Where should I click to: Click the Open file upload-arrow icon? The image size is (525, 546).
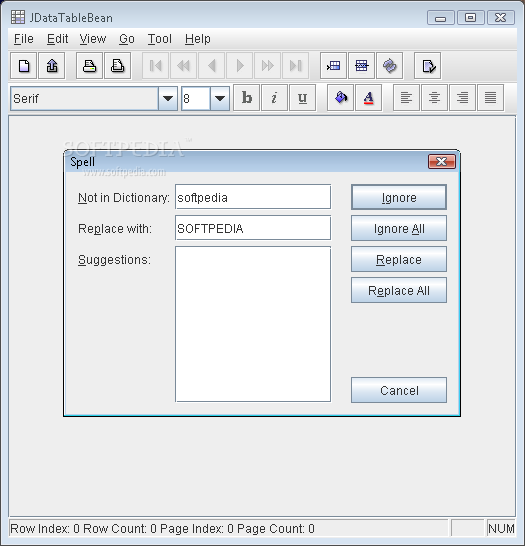coord(52,66)
